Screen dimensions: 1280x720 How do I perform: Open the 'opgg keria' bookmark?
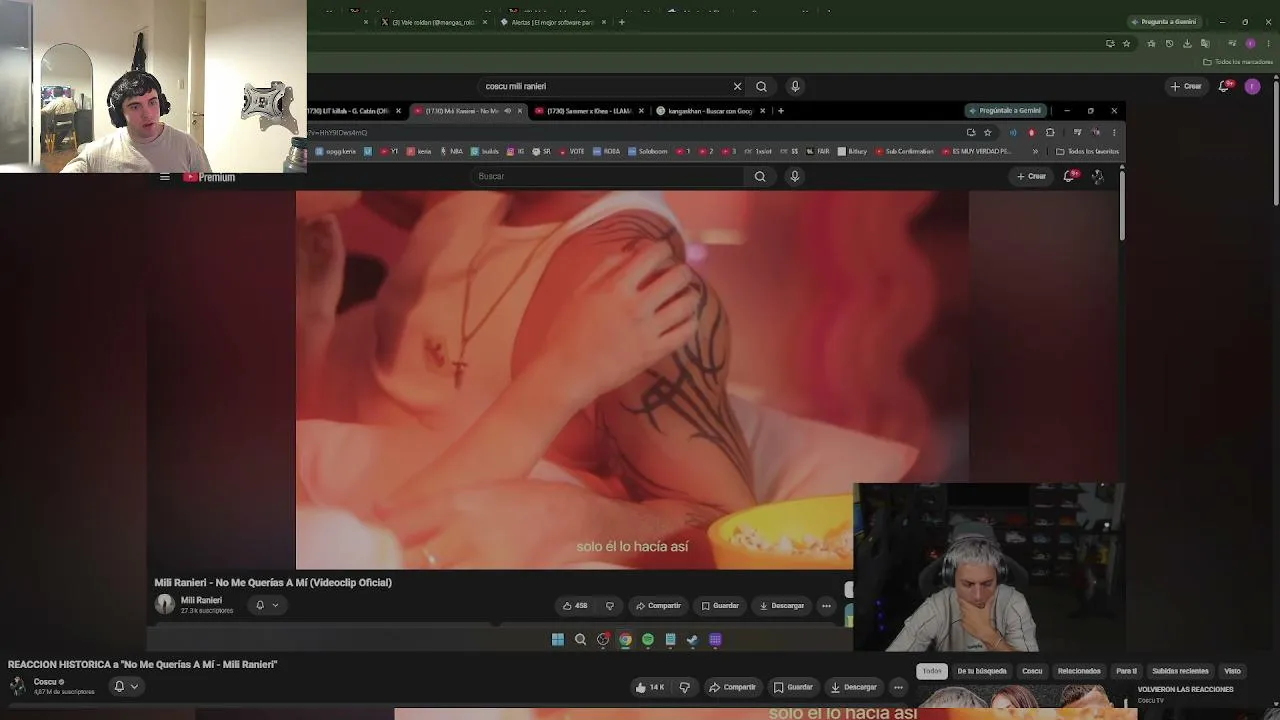336,152
